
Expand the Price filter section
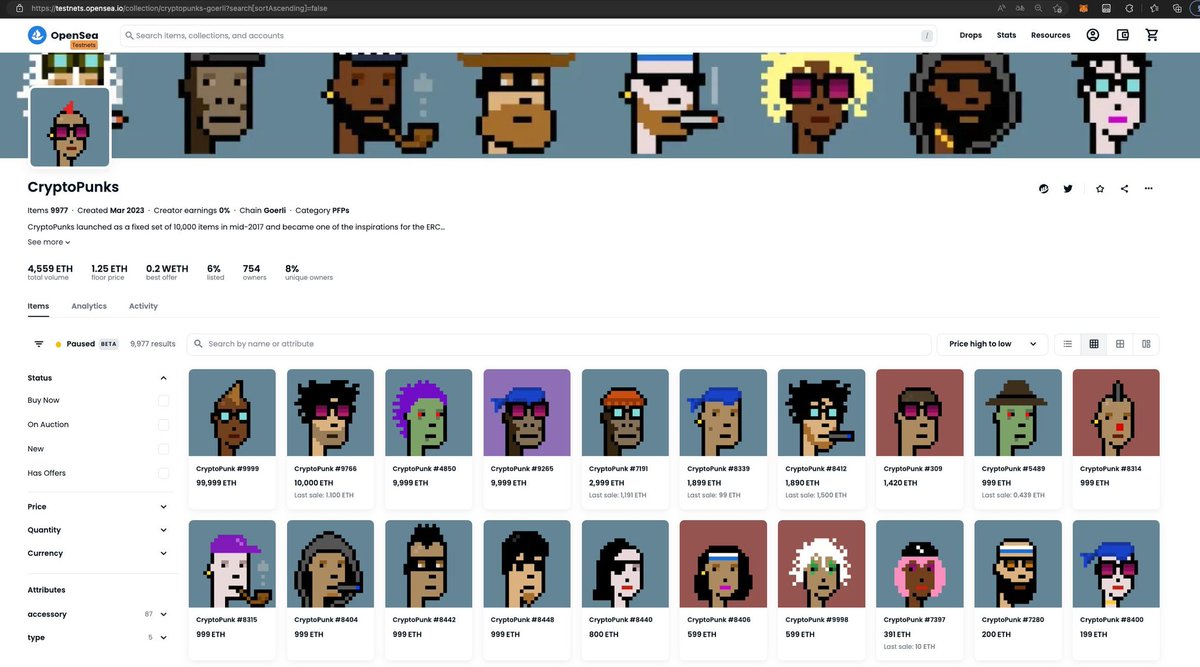tap(98, 507)
